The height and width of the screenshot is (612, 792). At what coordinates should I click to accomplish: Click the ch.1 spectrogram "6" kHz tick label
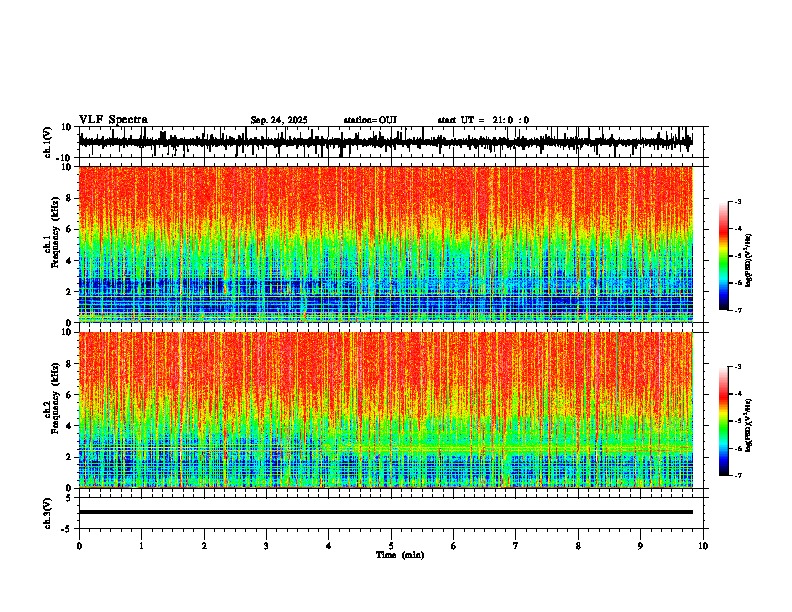click(69, 229)
